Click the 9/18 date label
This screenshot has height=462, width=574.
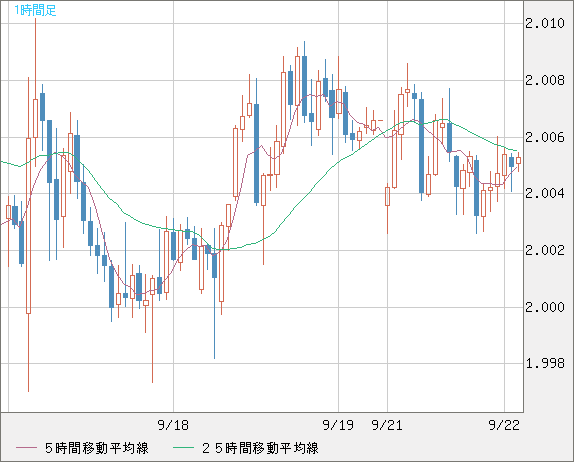(173, 425)
